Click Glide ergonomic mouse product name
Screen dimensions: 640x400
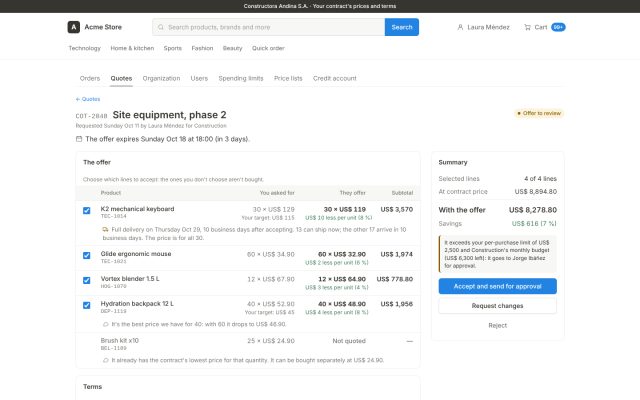click(x=136, y=254)
